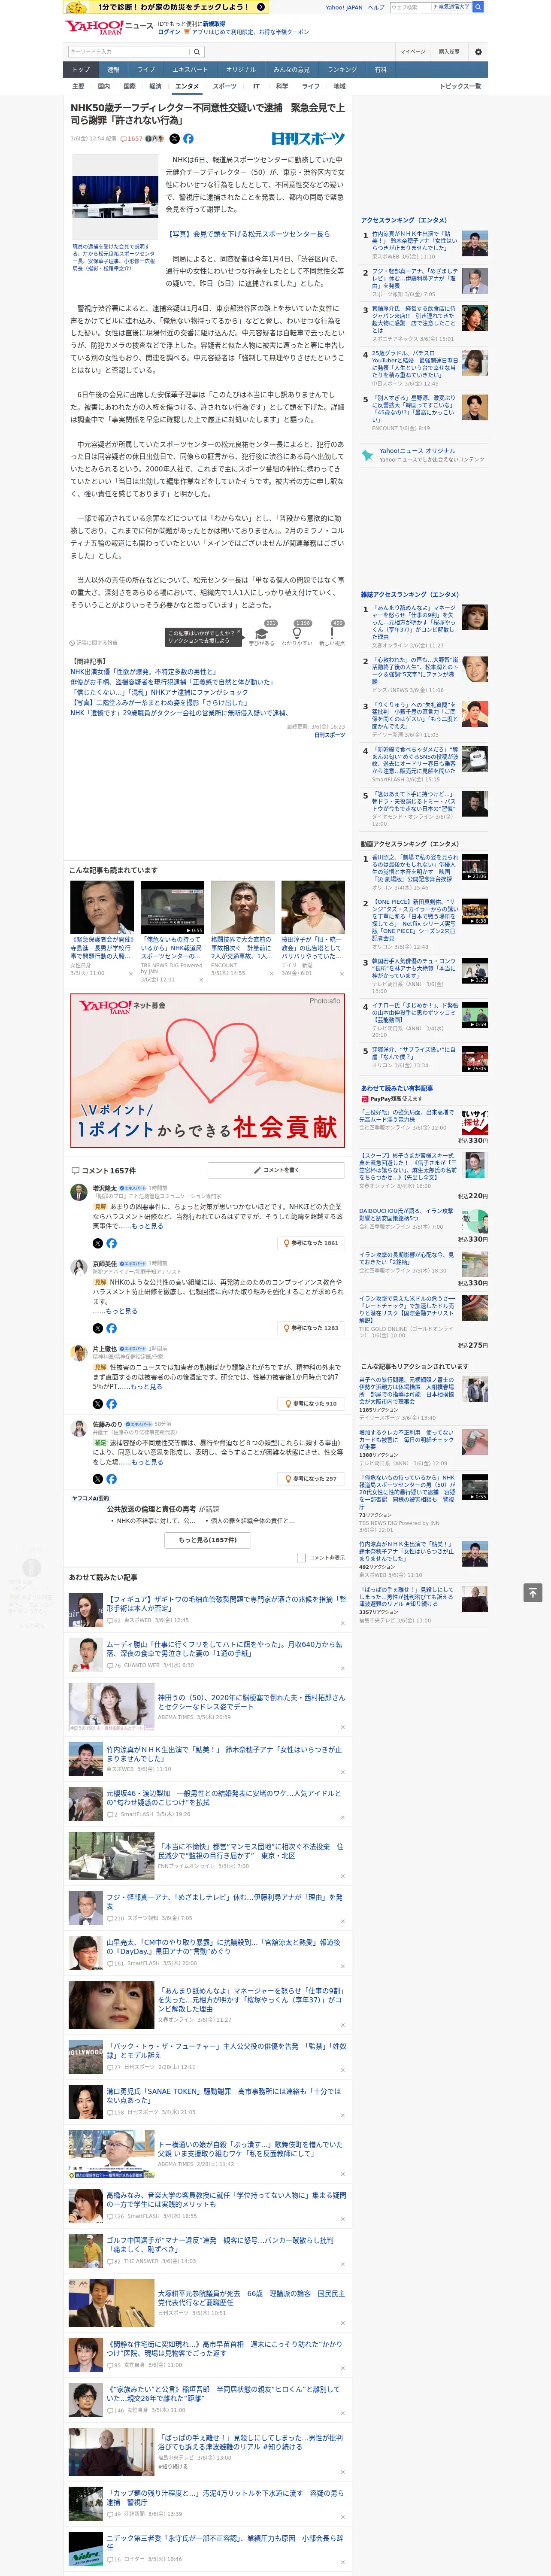
Task: Click the keyword search magnifier icon
Action: point(197,52)
